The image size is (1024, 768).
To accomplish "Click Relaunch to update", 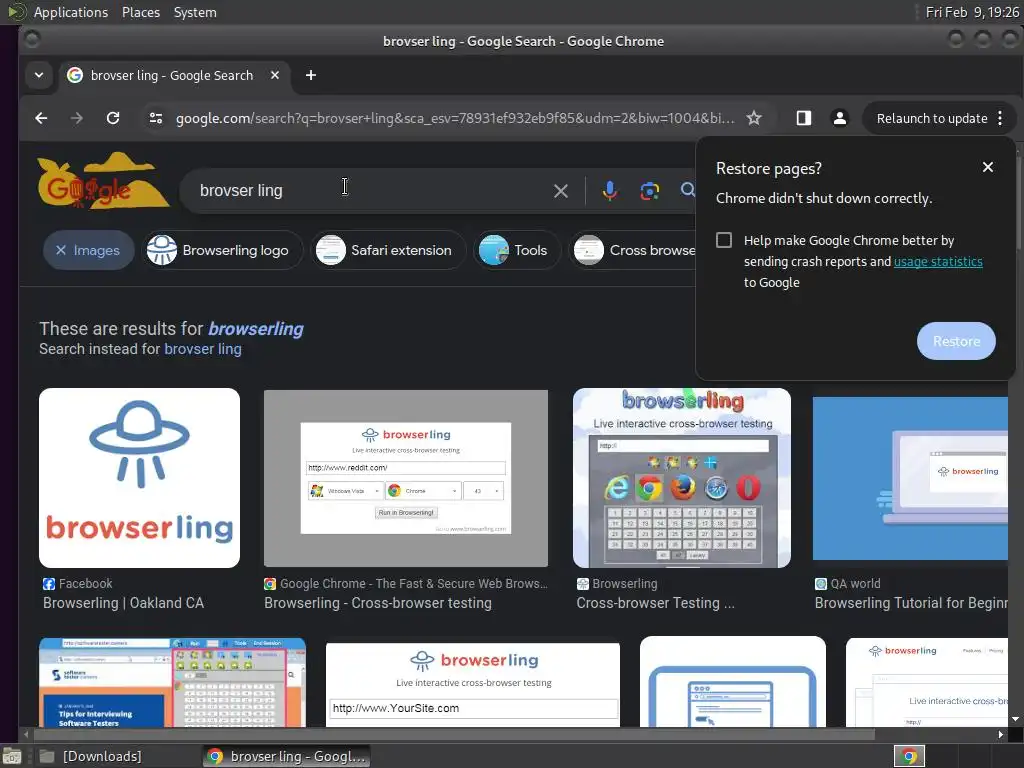I will pos(932,118).
